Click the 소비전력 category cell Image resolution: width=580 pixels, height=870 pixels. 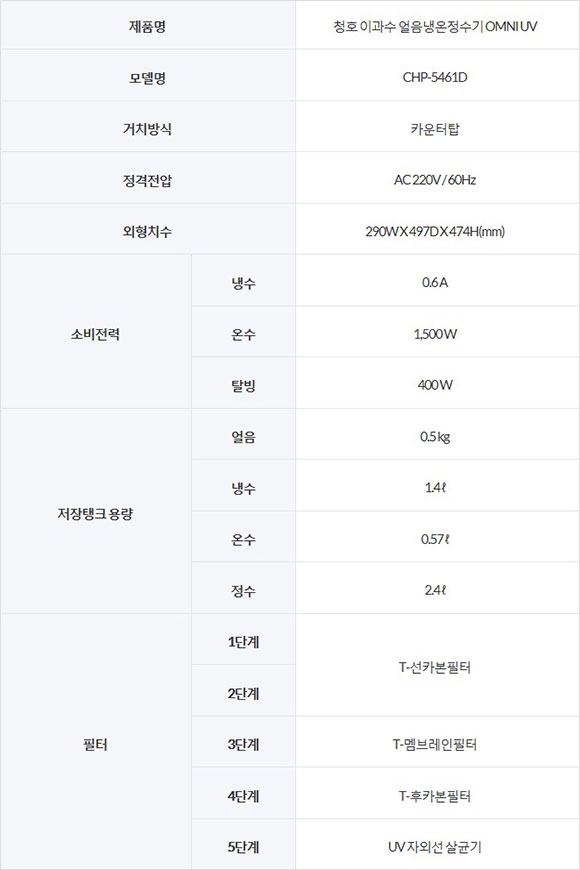point(95,334)
